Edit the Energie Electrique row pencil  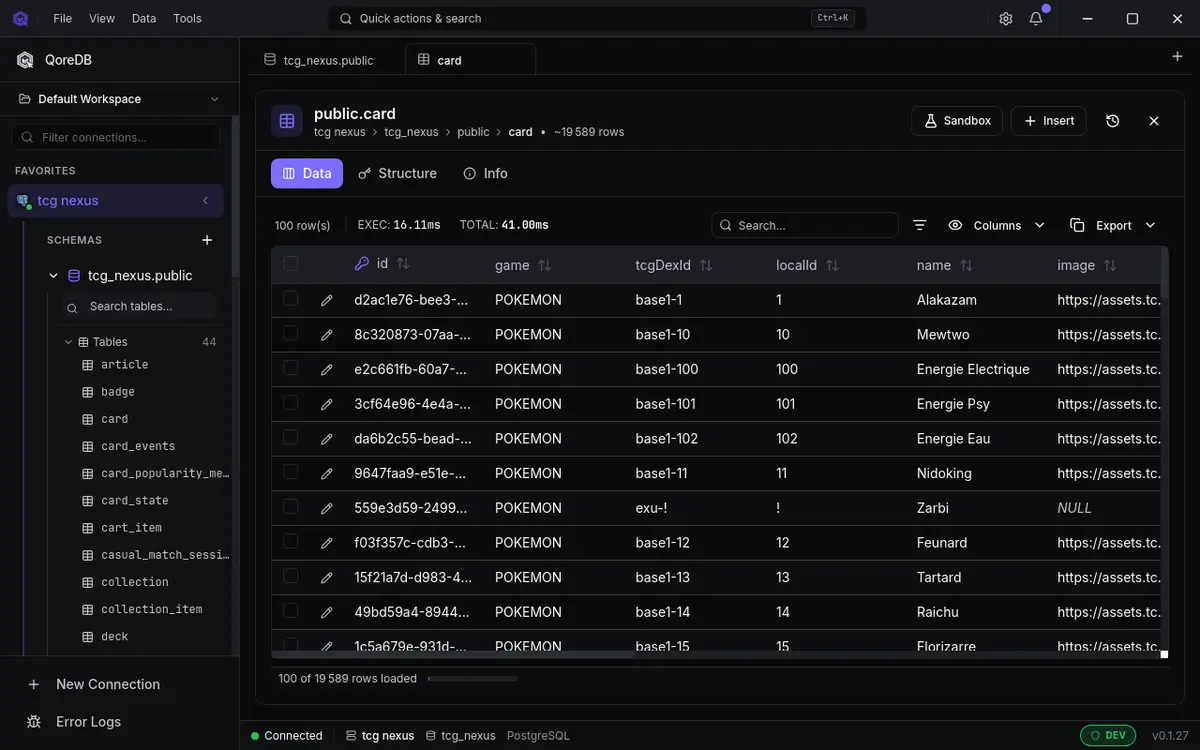[326, 369]
